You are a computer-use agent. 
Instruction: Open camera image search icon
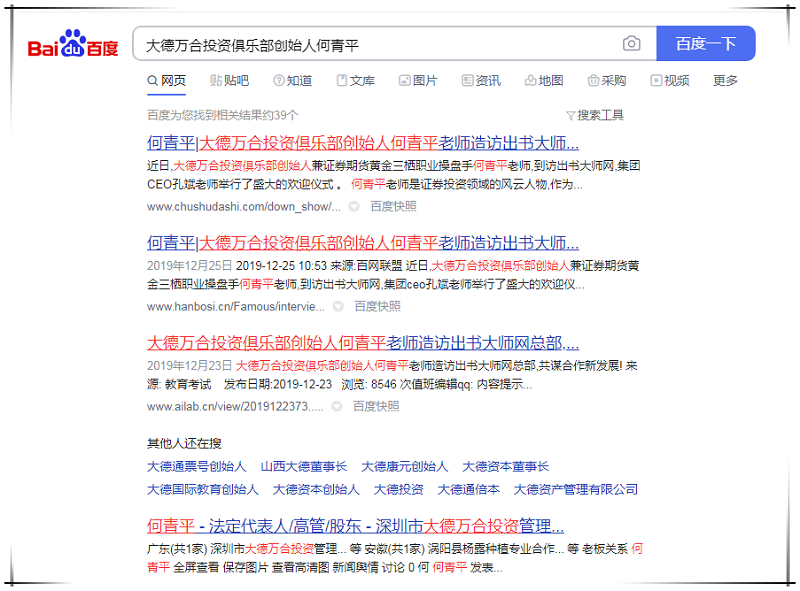[x=631, y=44]
